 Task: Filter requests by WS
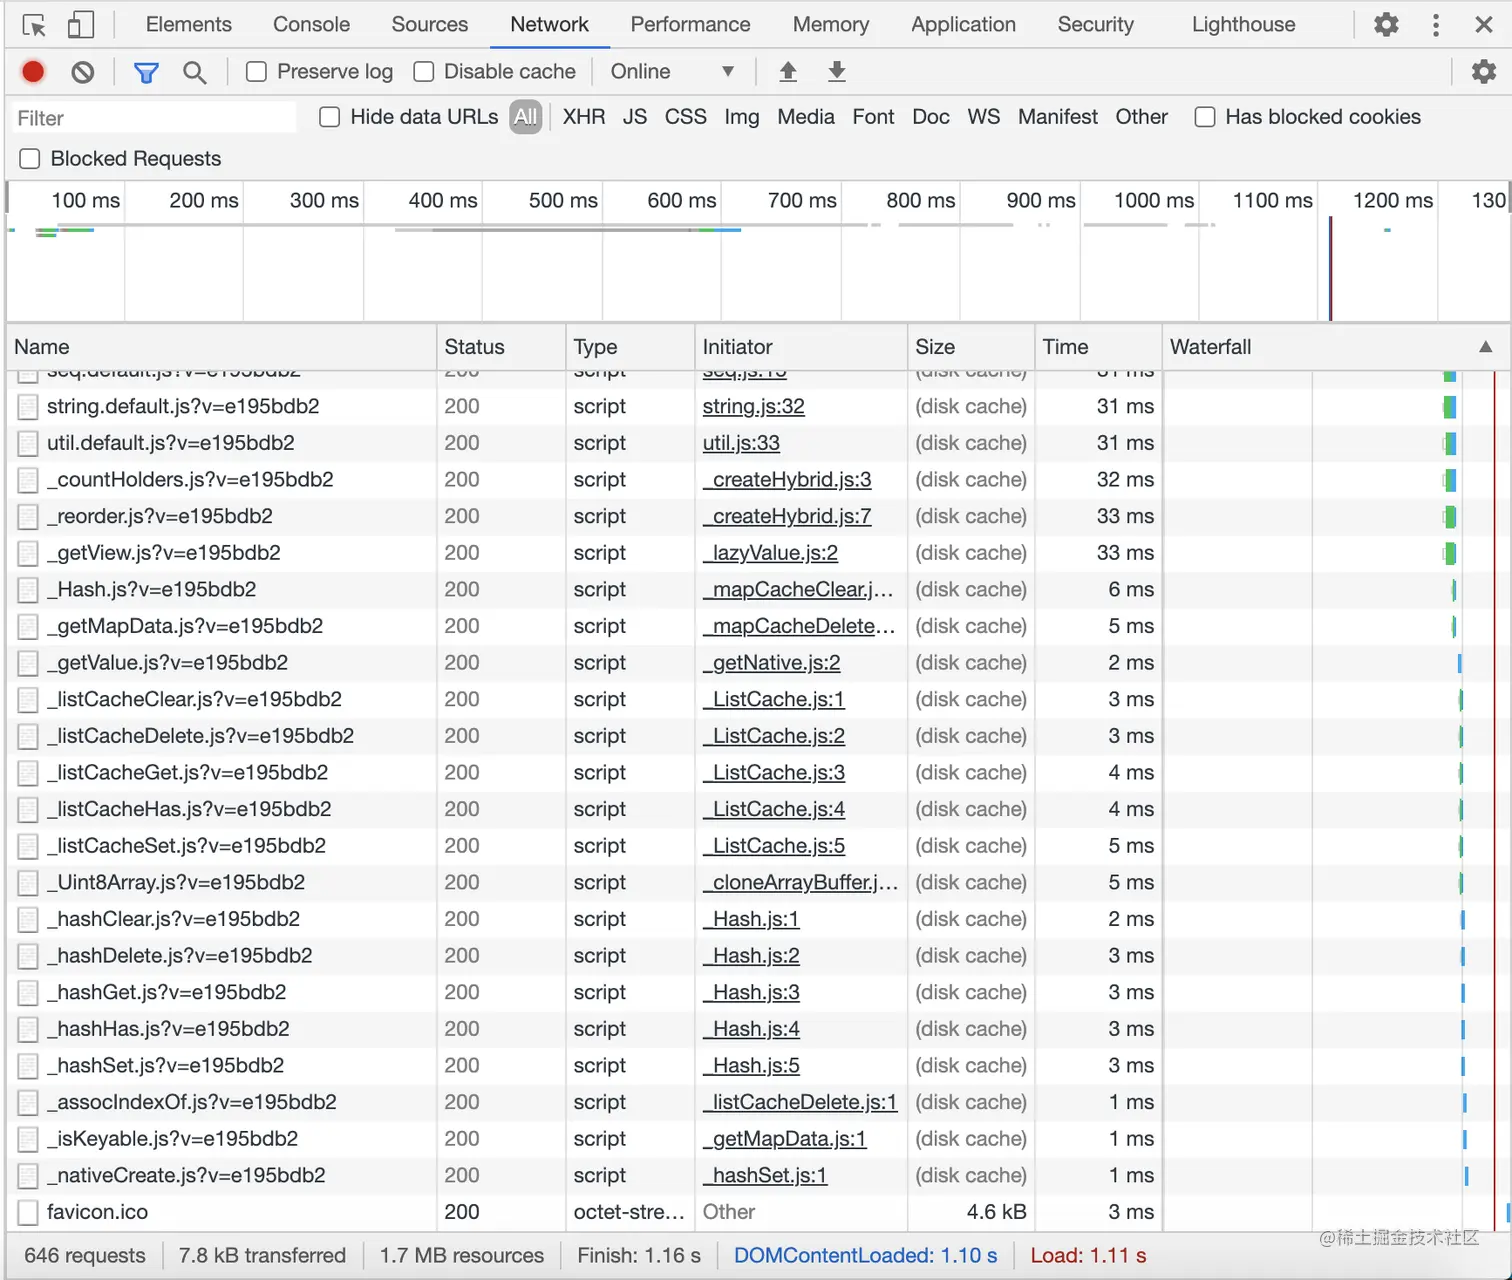pyautogui.click(x=984, y=117)
